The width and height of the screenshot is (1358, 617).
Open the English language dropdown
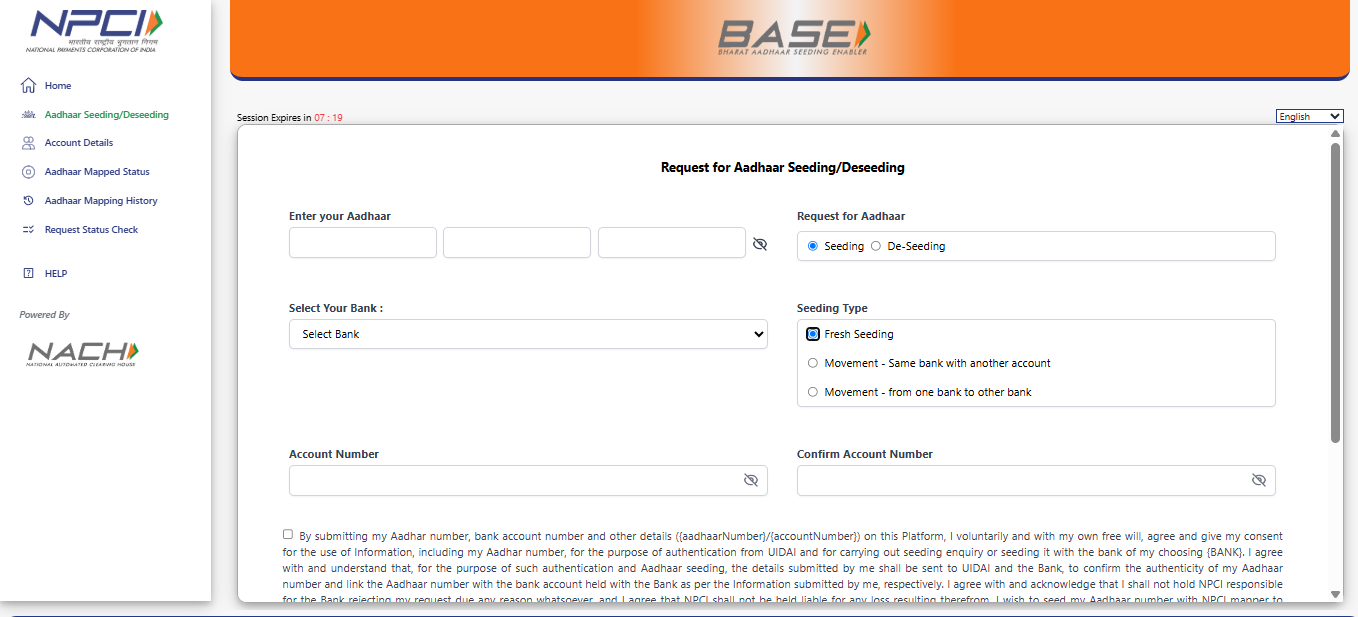(x=1309, y=116)
